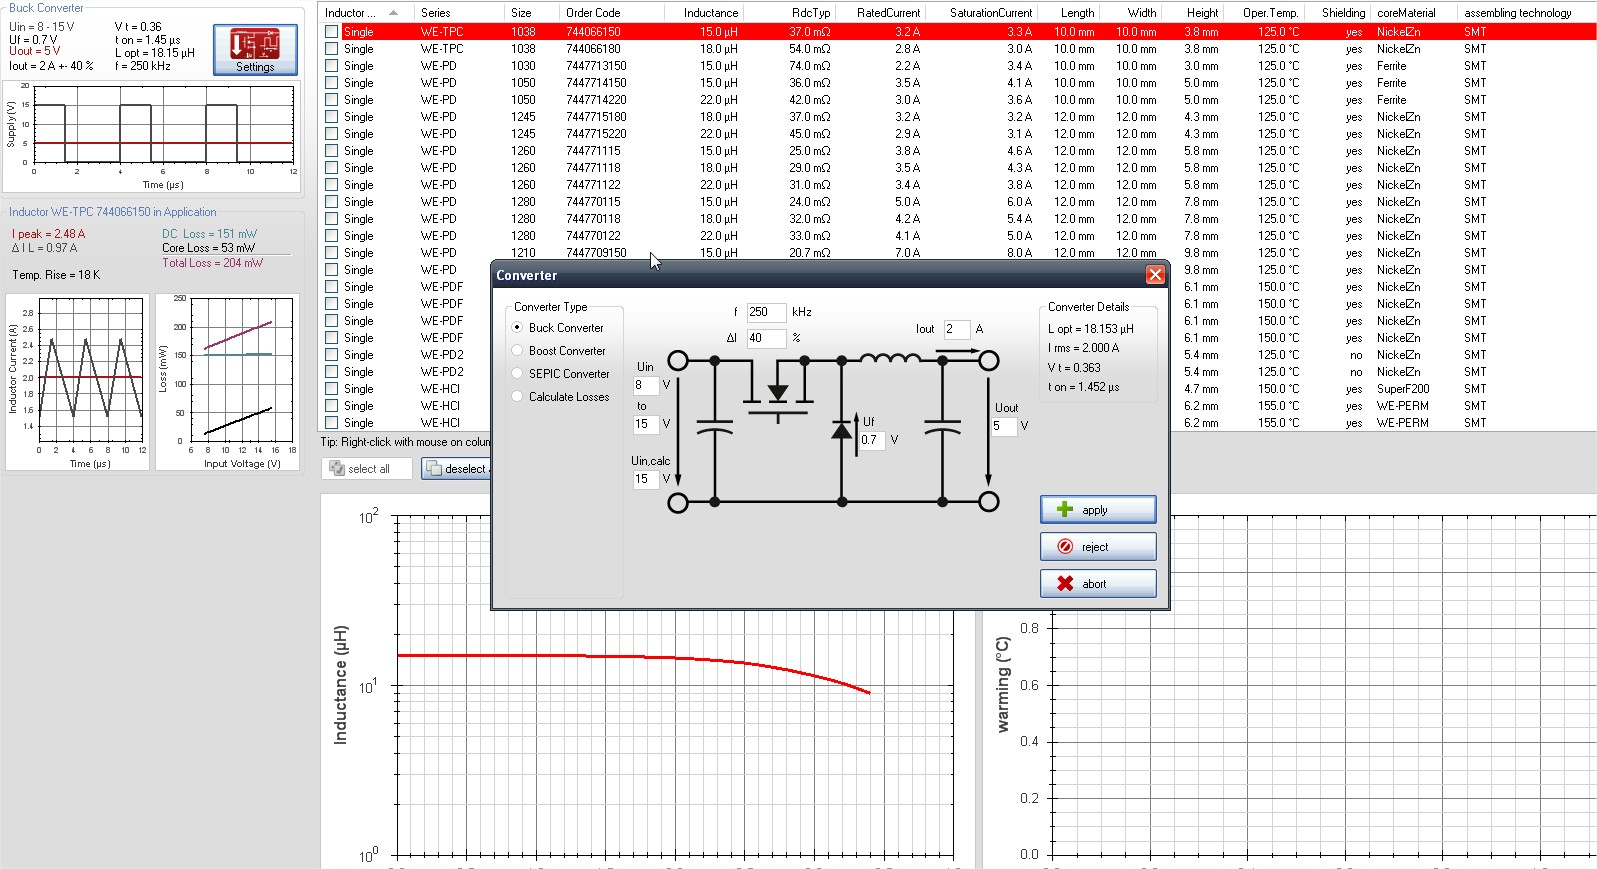Screen dimensions: 1597x869
Task: Click the Iout current input field
Action: tap(956, 329)
